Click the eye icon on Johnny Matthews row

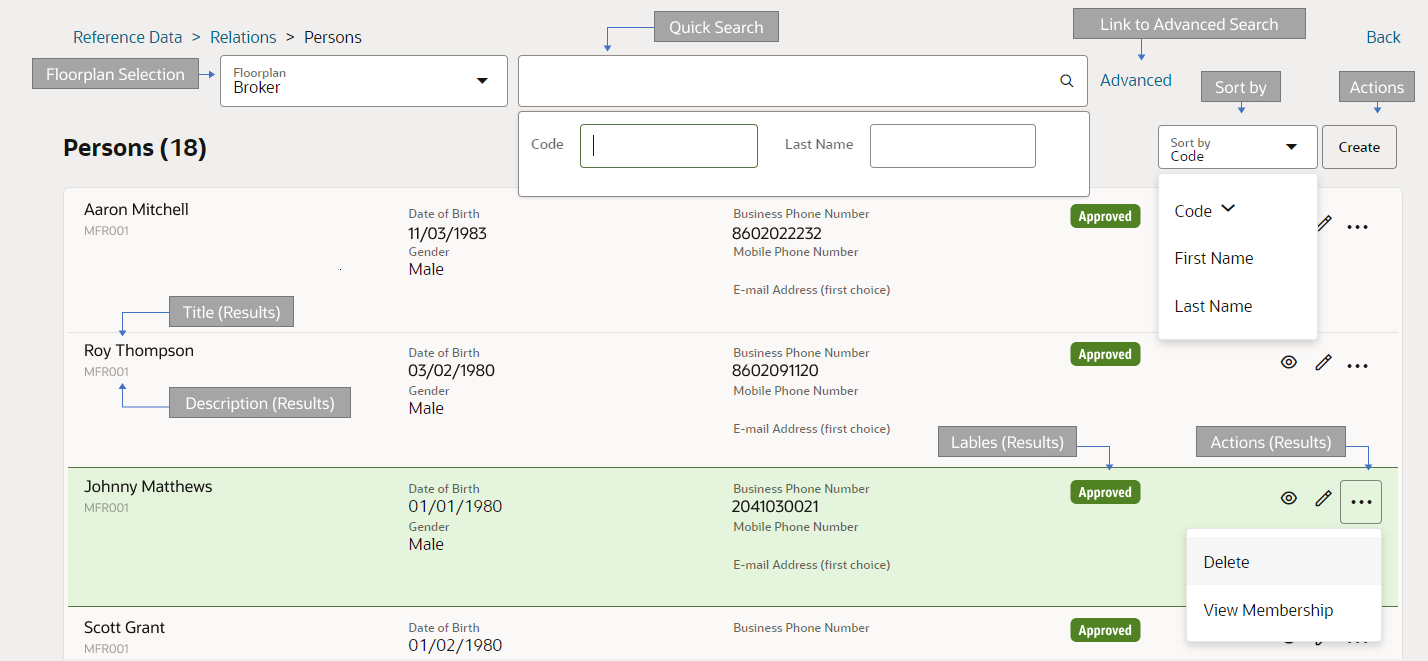pyautogui.click(x=1288, y=497)
